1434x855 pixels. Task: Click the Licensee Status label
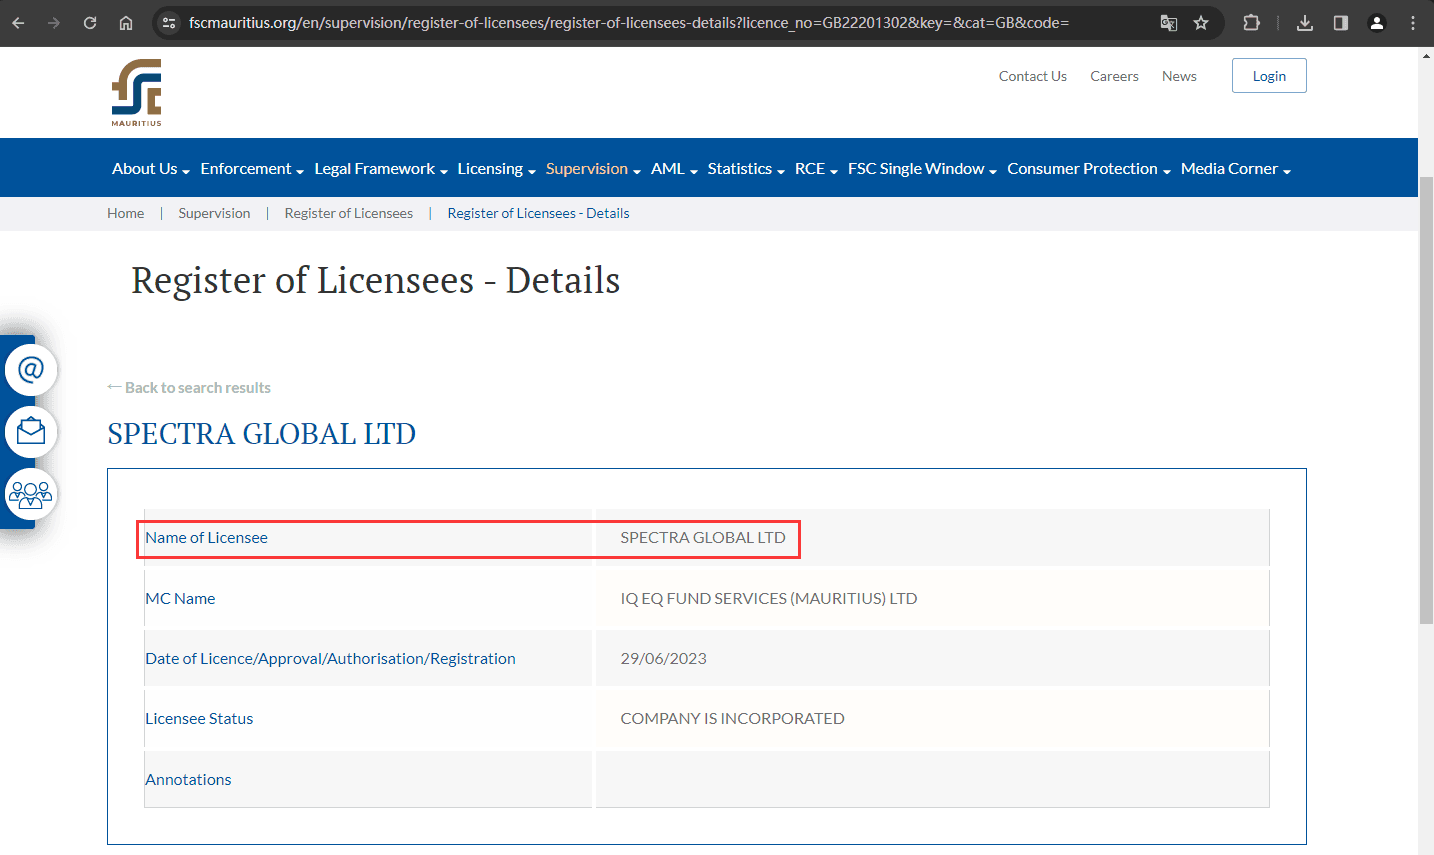pyautogui.click(x=199, y=718)
